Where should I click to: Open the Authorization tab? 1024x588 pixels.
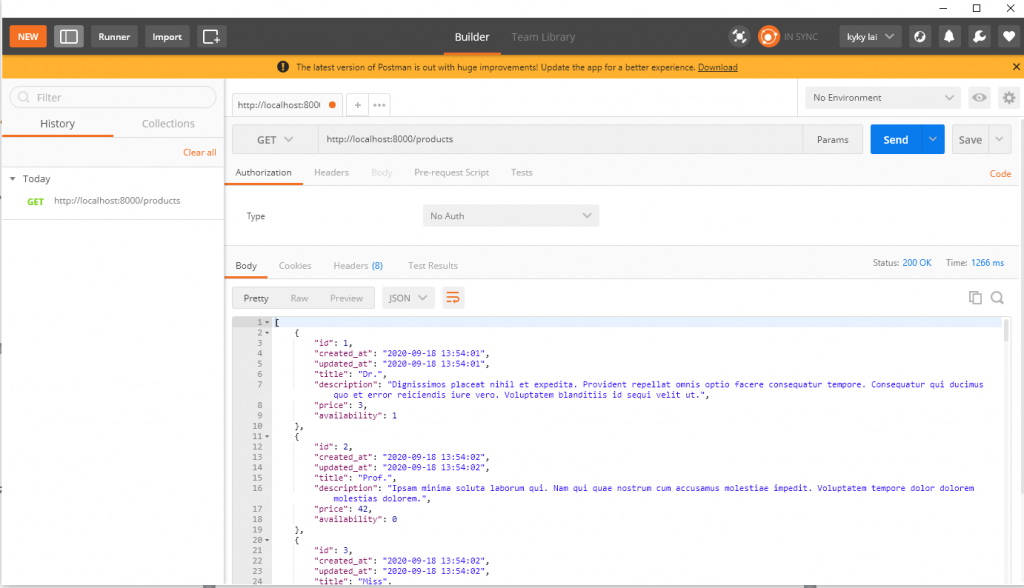tap(263, 172)
